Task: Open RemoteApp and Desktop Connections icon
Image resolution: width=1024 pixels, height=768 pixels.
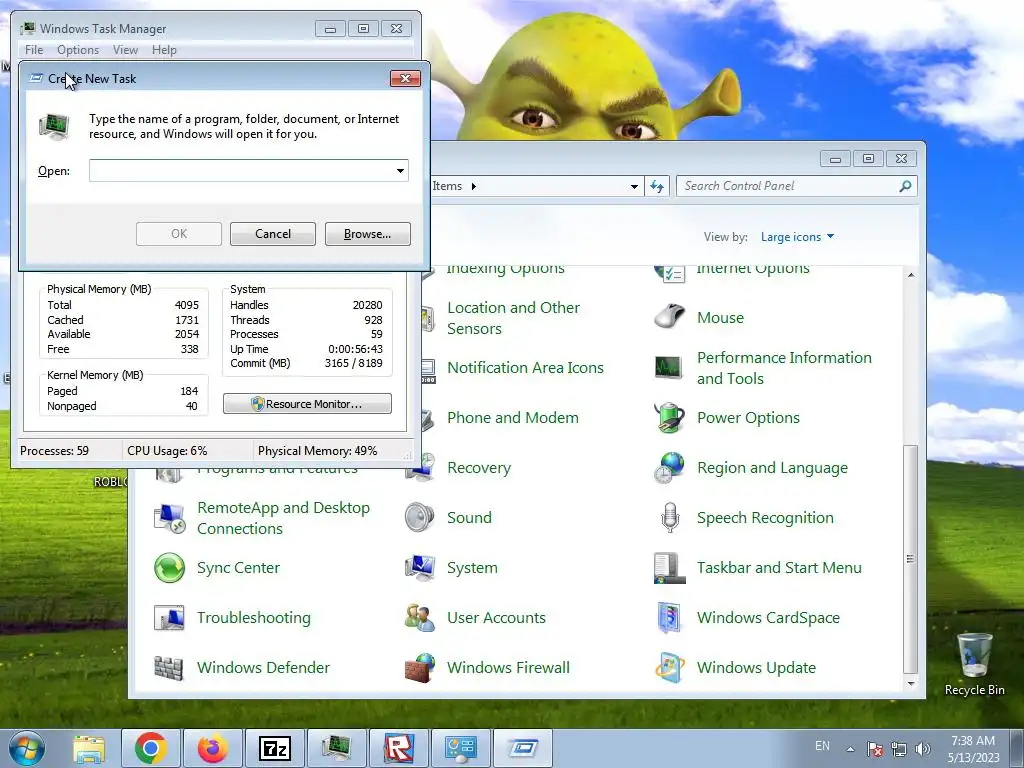Action: click(x=169, y=518)
